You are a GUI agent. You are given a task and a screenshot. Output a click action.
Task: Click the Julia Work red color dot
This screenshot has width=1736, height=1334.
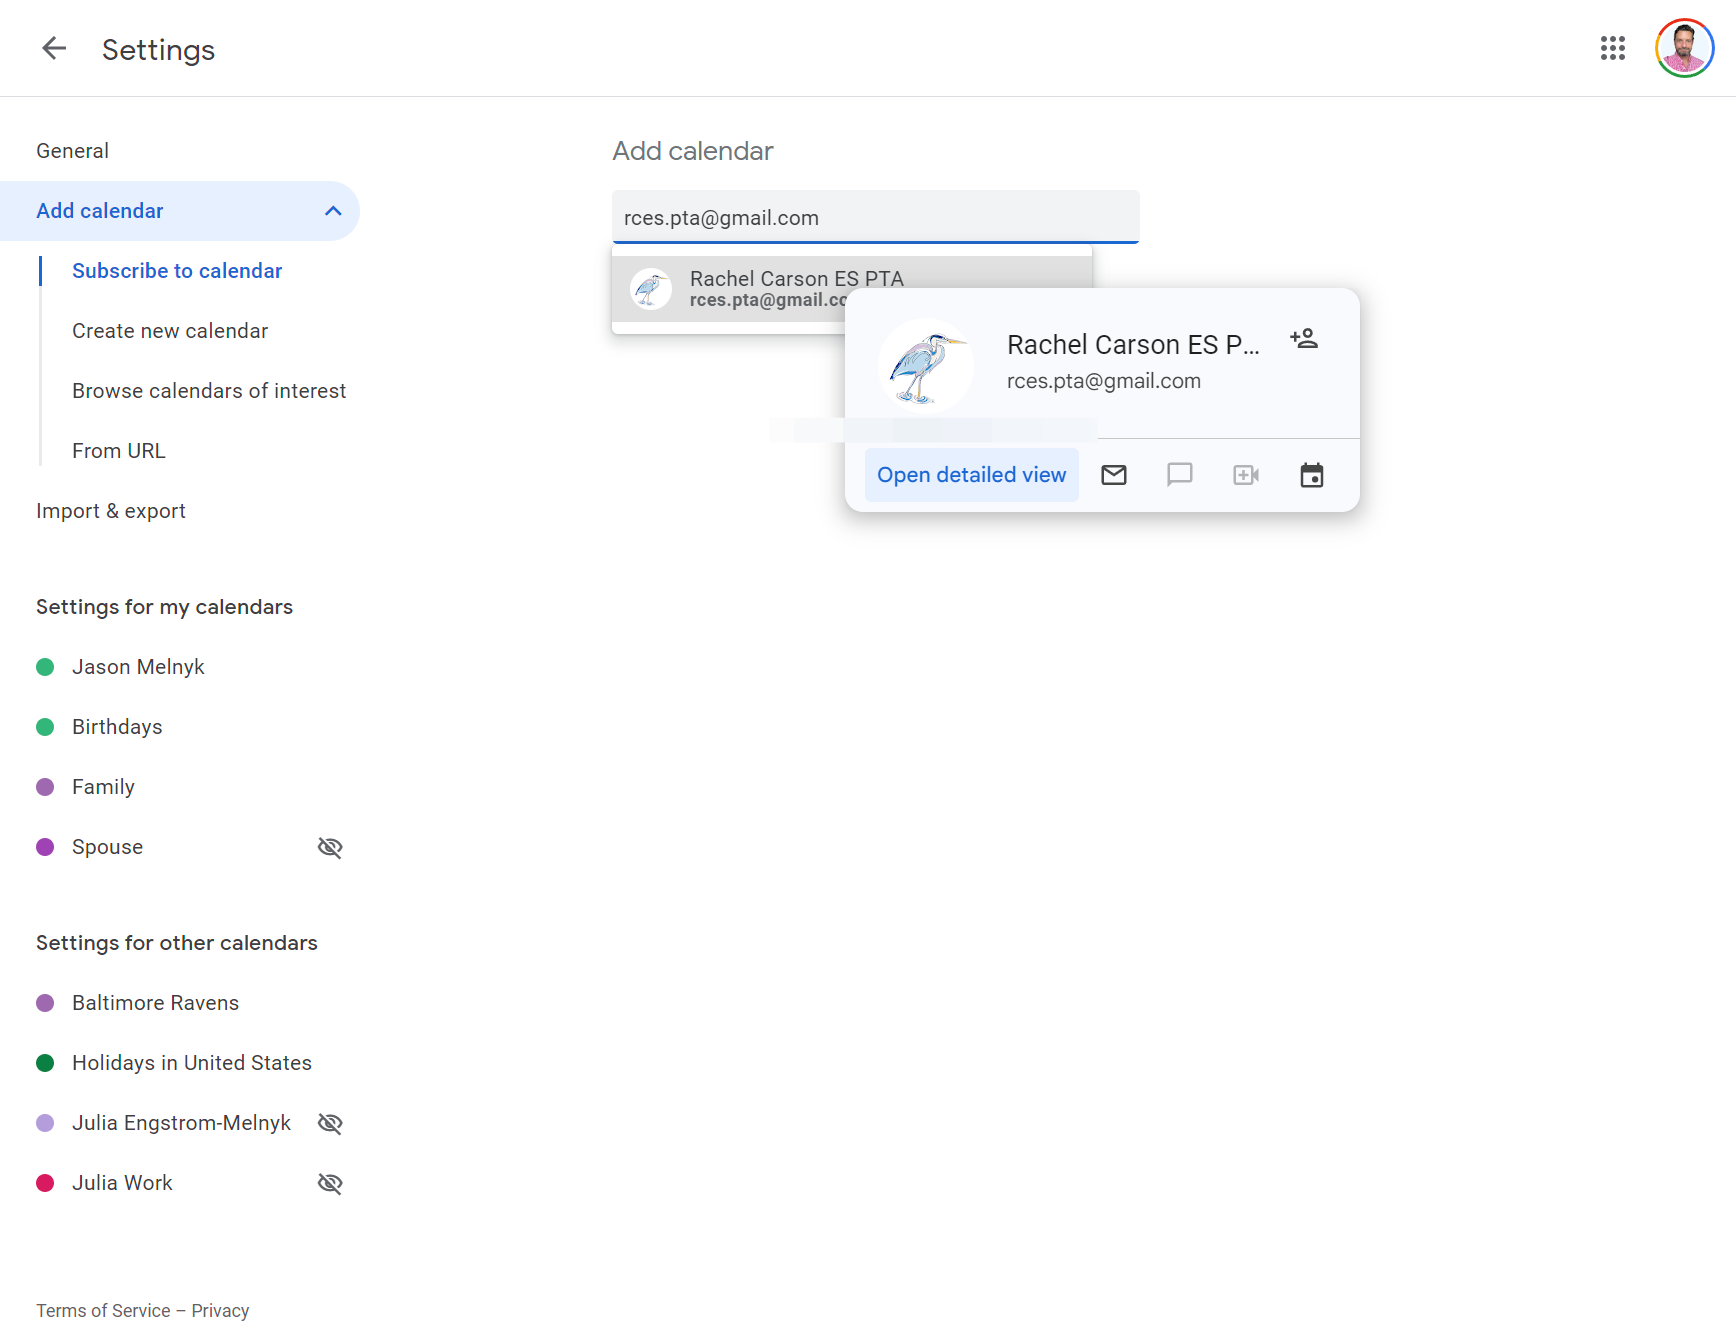(x=45, y=1183)
